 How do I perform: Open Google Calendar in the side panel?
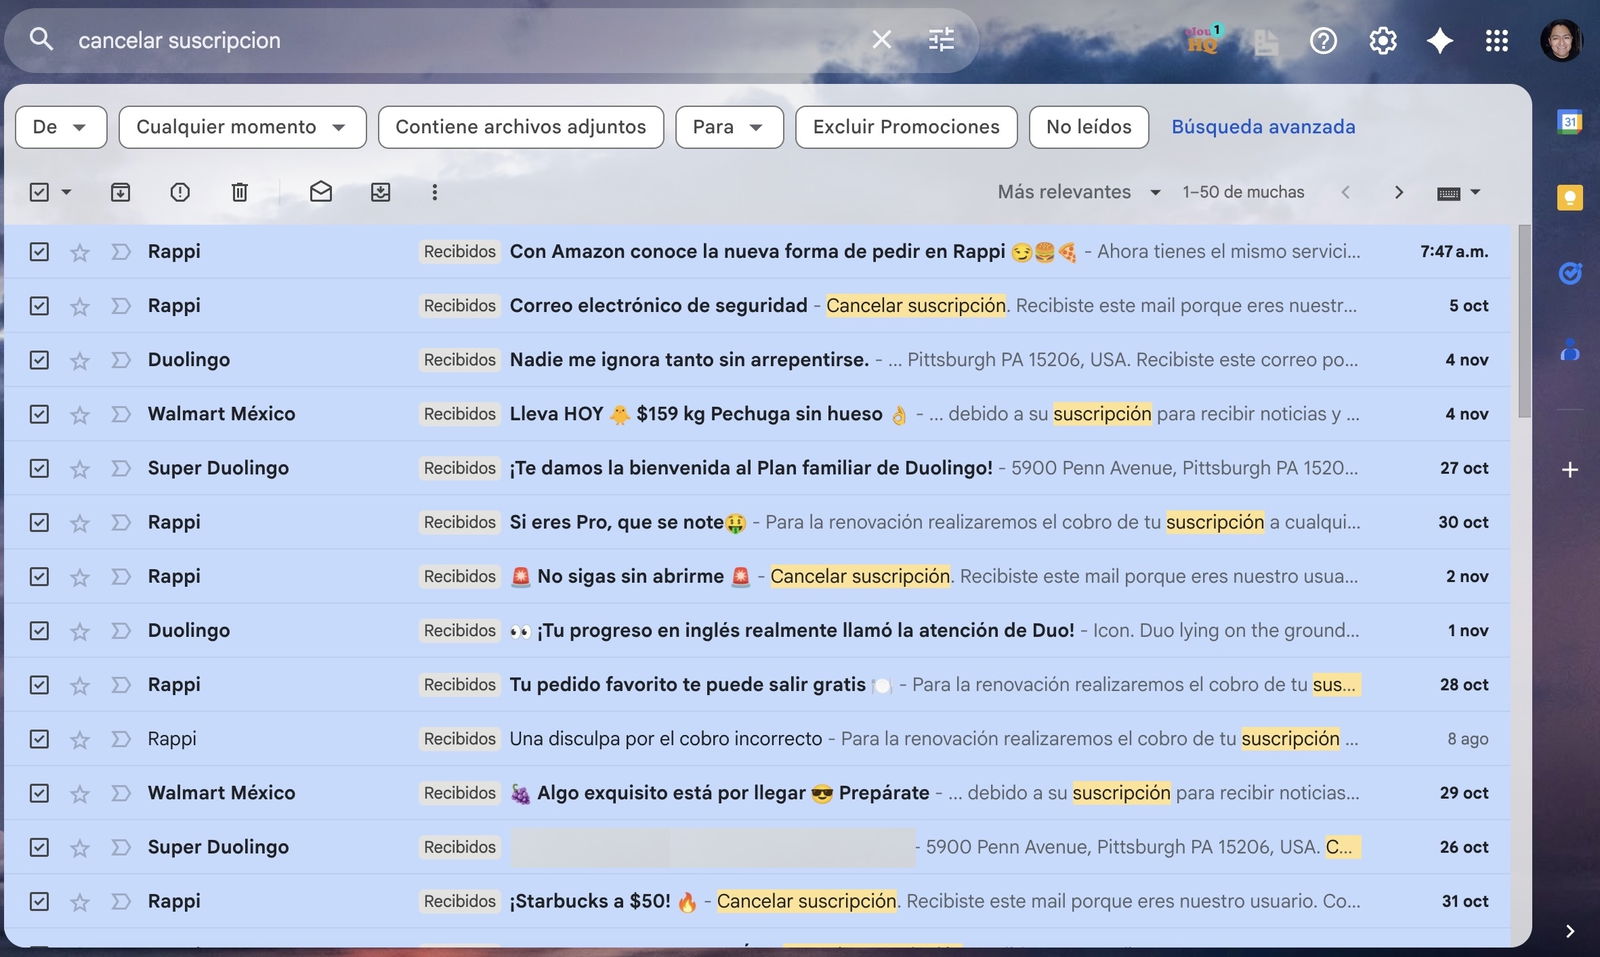tap(1570, 121)
